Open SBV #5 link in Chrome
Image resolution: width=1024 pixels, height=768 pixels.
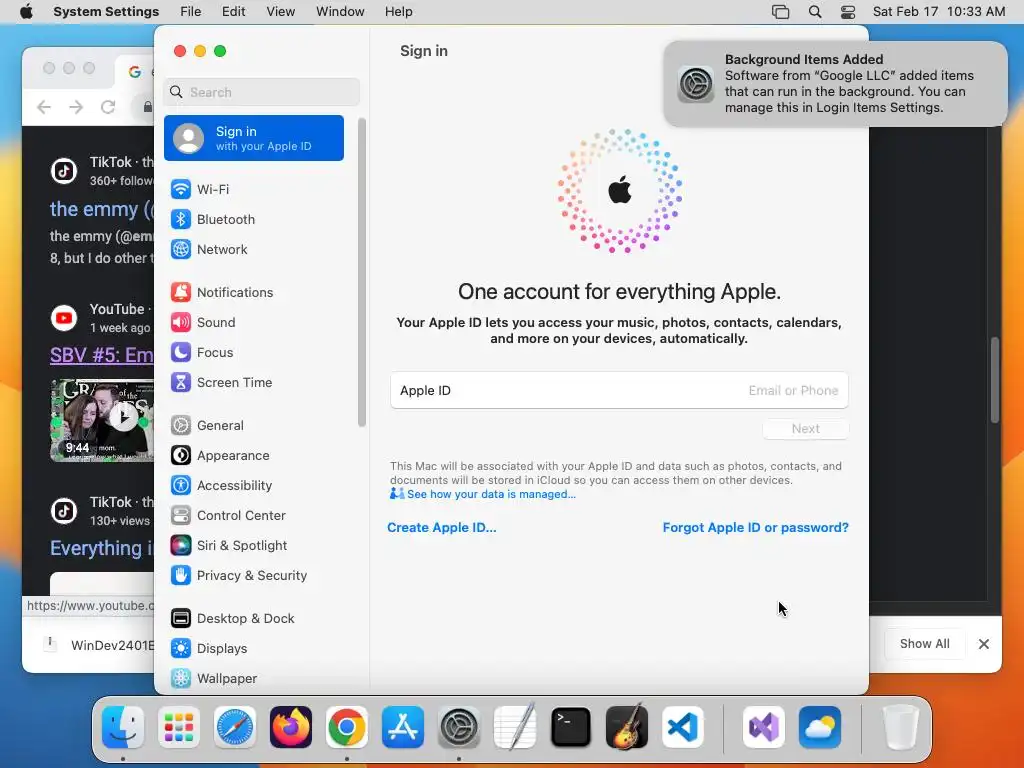pyautogui.click(x=102, y=355)
